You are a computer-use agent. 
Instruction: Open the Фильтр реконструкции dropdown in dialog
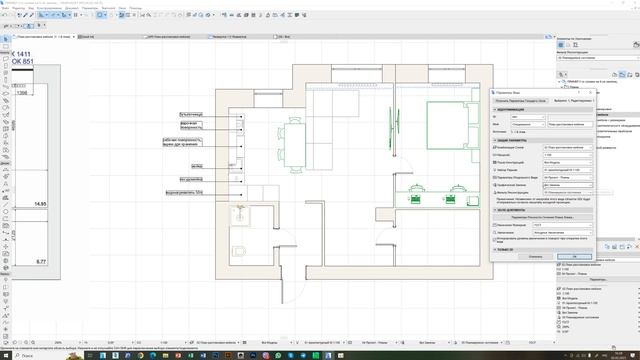click(x=567, y=192)
